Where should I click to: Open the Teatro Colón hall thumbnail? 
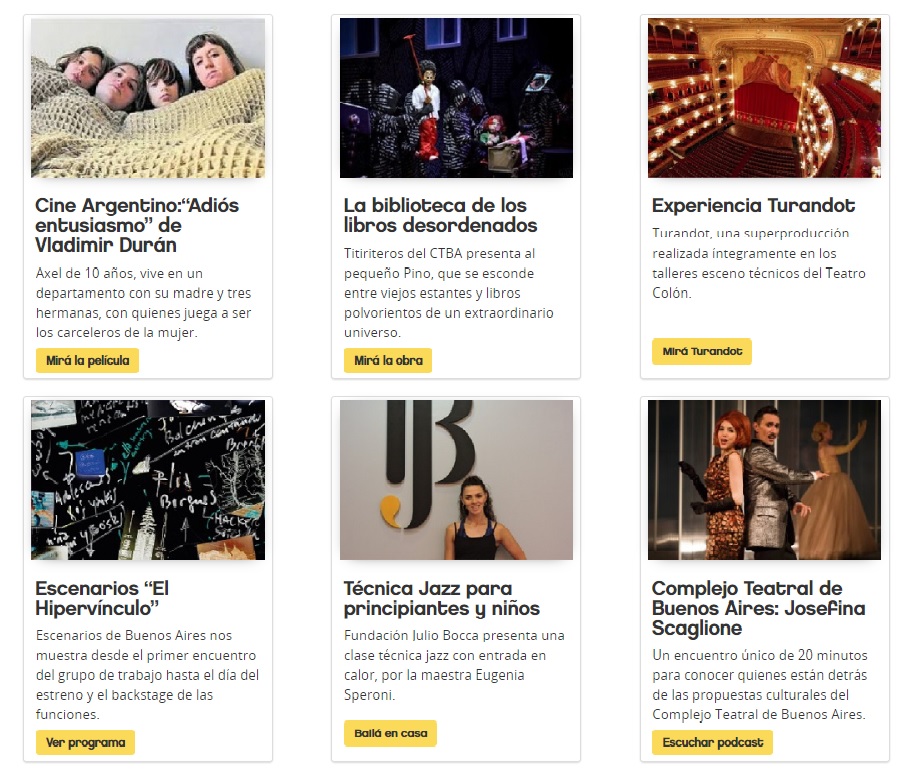(x=764, y=98)
